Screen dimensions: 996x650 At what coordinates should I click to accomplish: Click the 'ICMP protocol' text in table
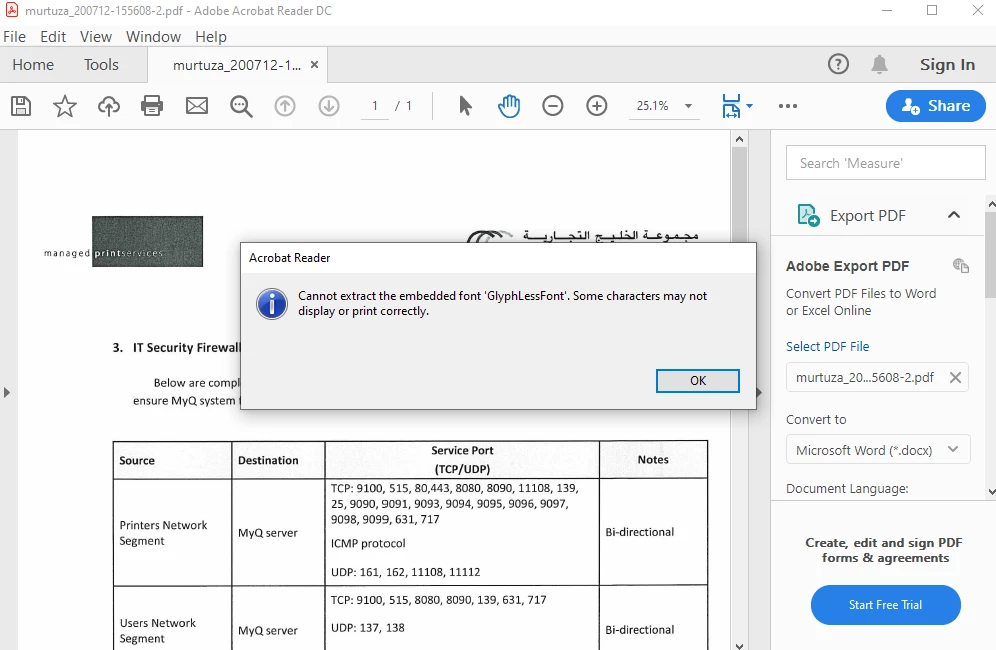(368, 543)
